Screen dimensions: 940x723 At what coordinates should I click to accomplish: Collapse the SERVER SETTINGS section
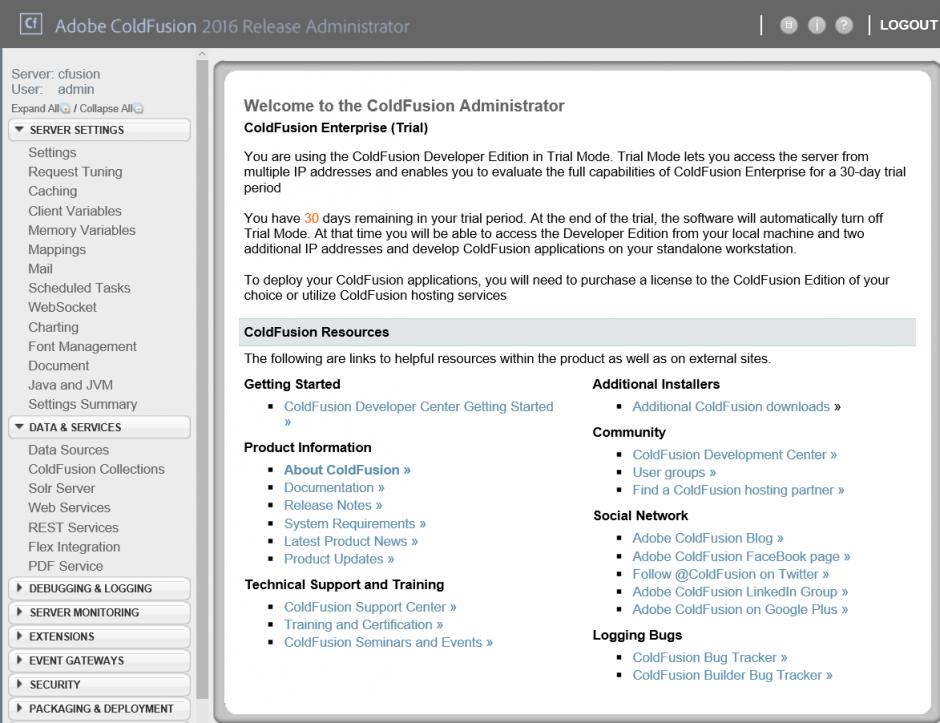click(100, 130)
